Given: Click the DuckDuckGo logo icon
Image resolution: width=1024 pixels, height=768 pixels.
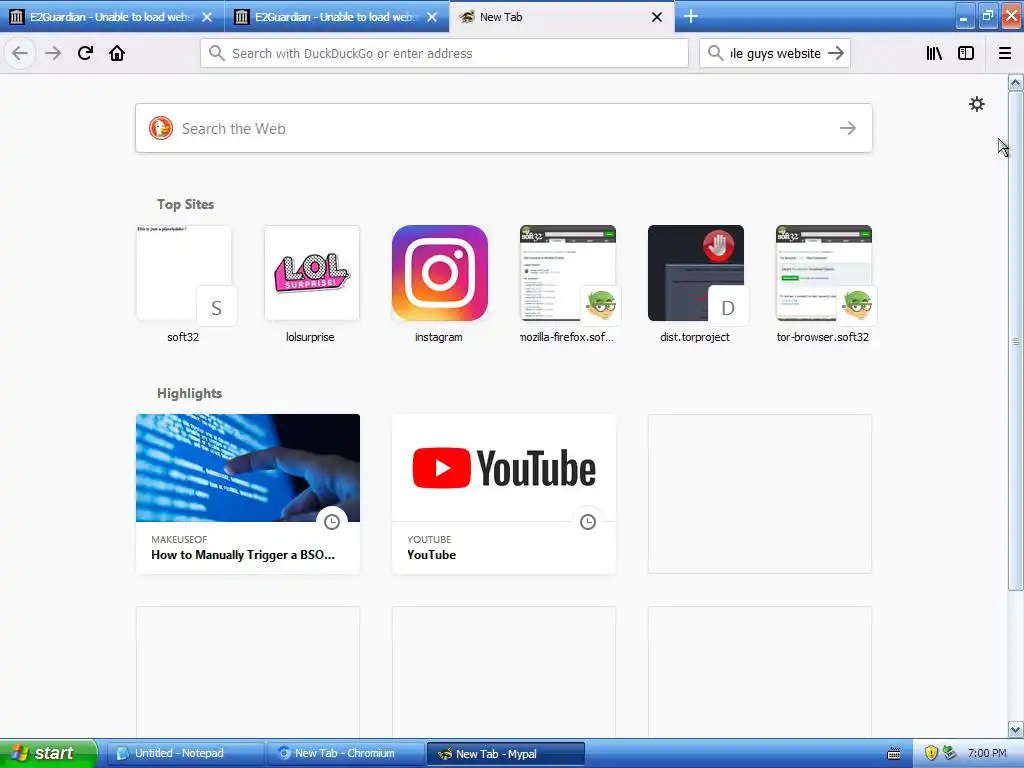Looking at the screenshot, I should click(x=161, y=128).
